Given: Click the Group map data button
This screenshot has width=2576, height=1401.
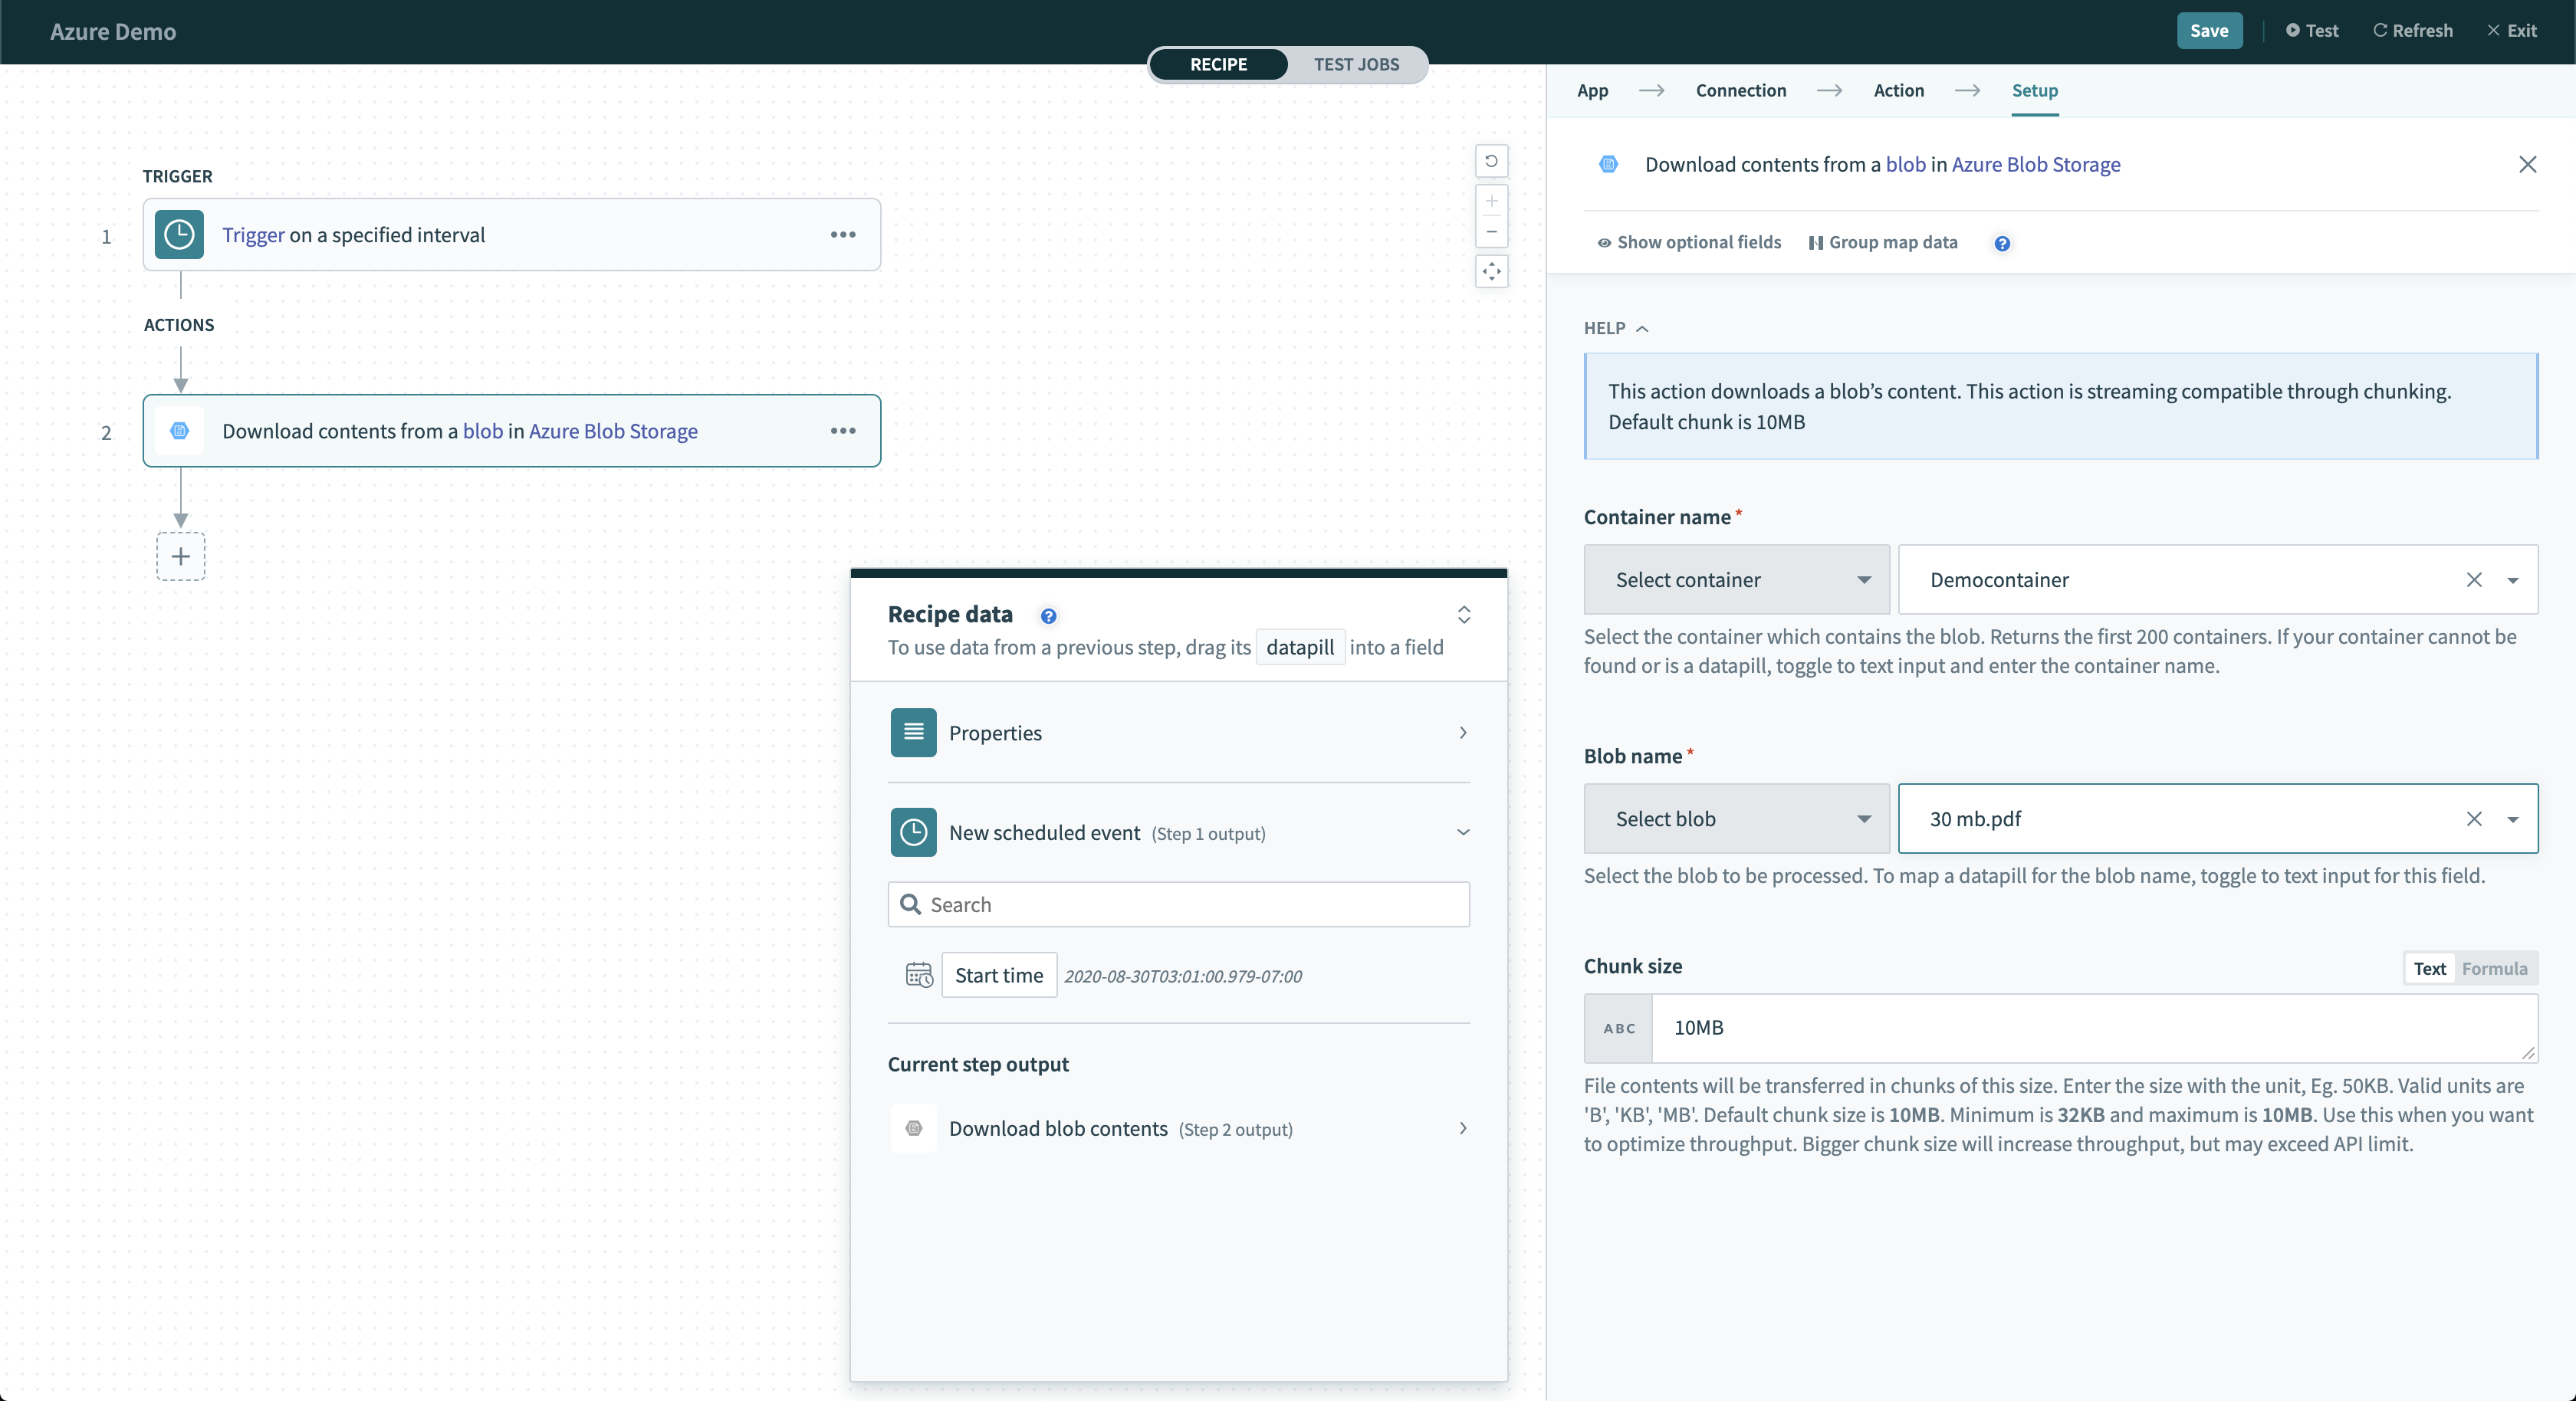Looking at the screenshot, I should pos(1884,241).
